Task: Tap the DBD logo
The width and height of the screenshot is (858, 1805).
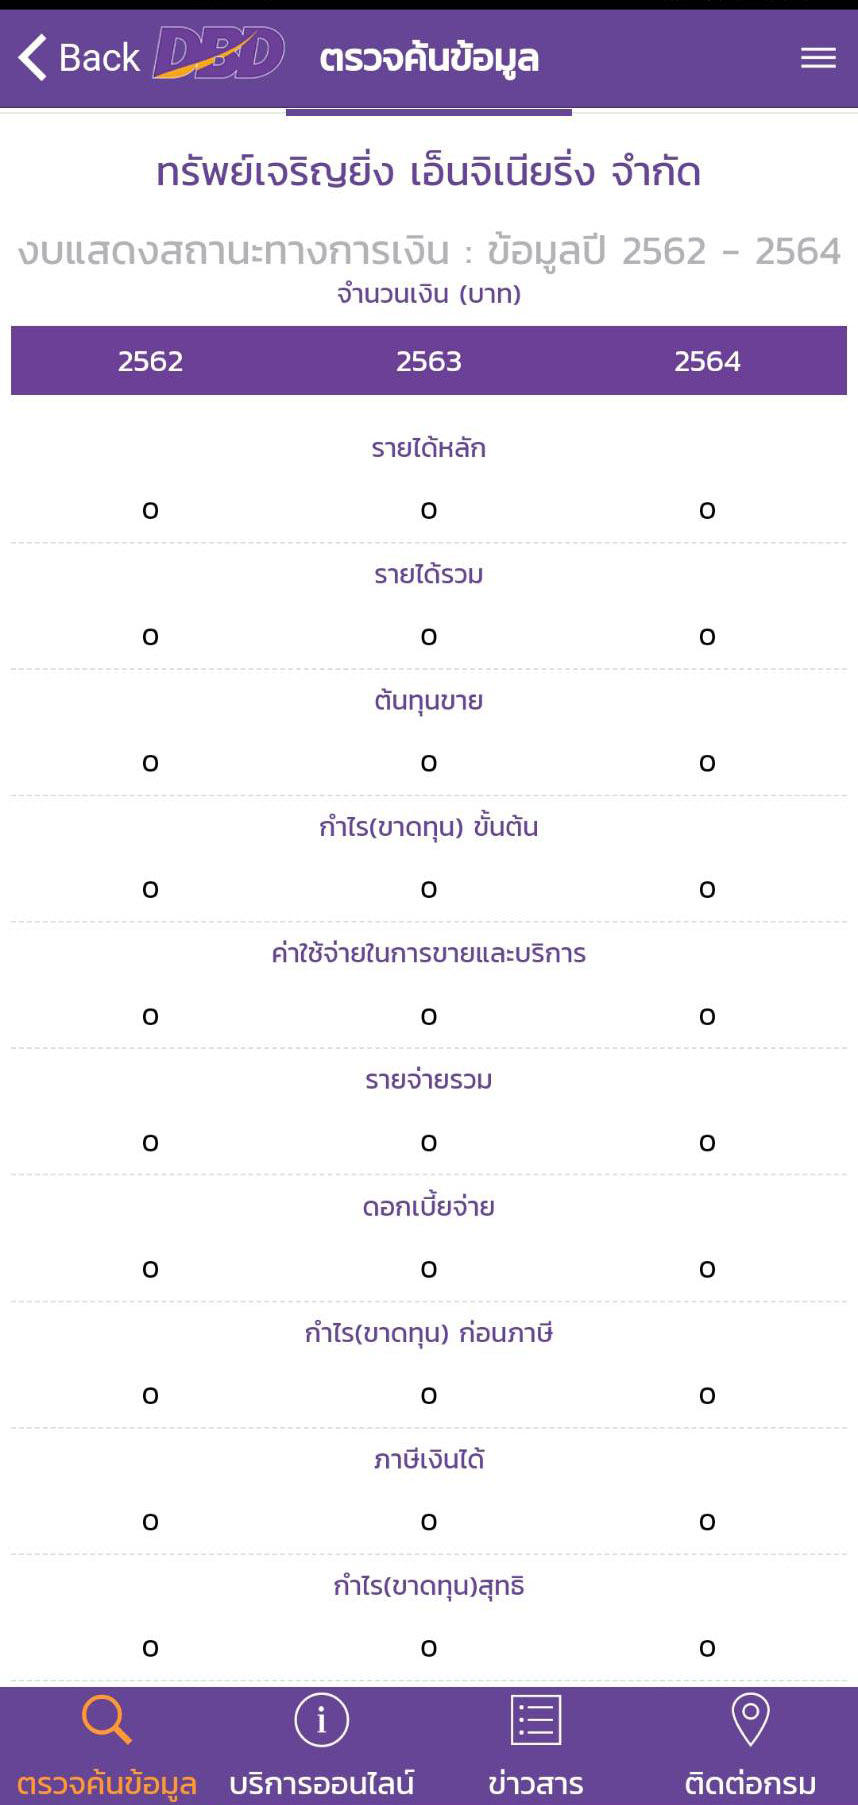Action: [x=219, y=54]
